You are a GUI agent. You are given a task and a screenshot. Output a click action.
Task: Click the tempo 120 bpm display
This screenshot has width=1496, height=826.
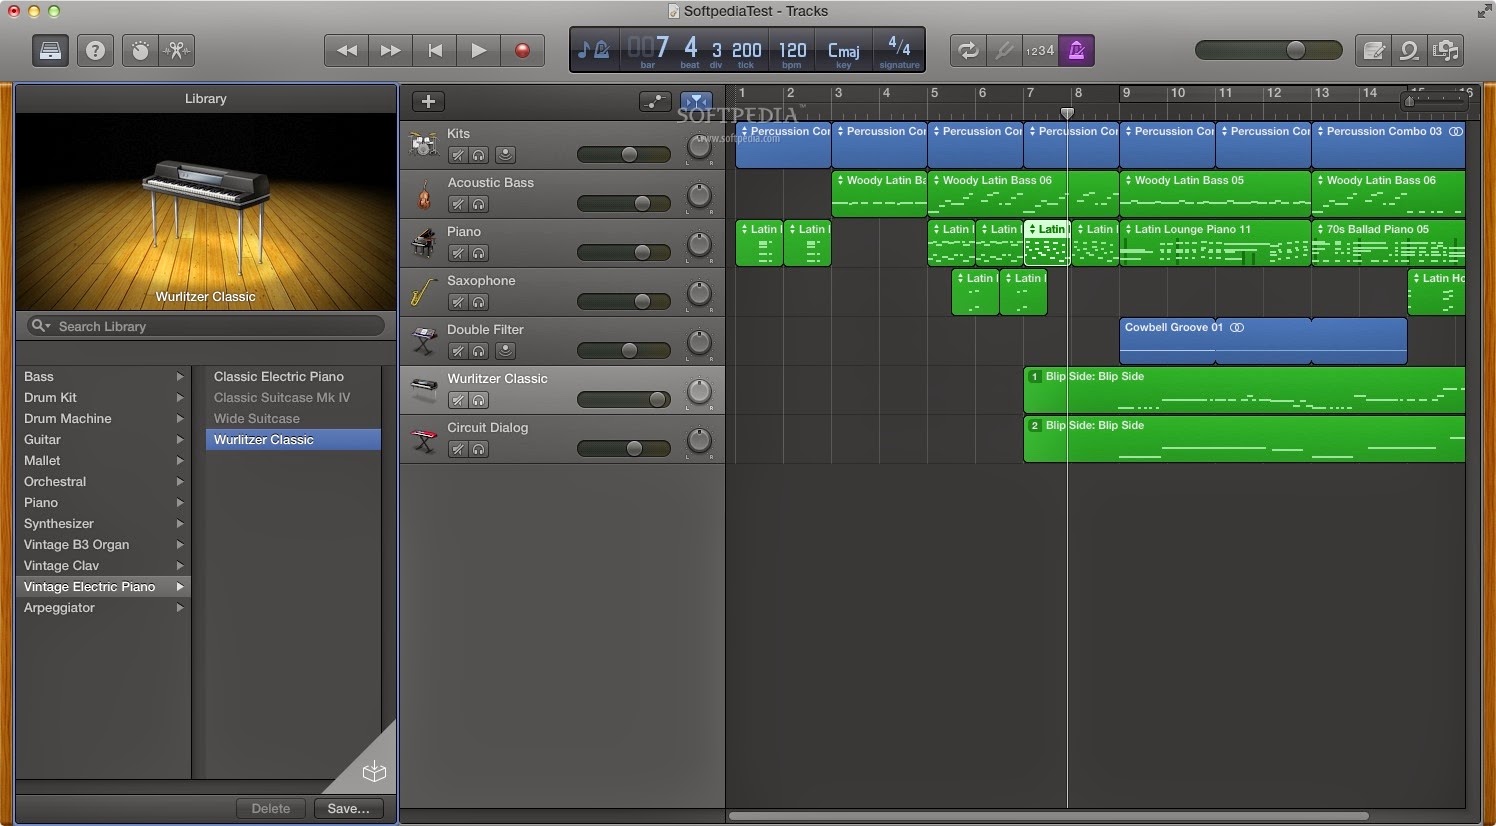click(792, 51)
